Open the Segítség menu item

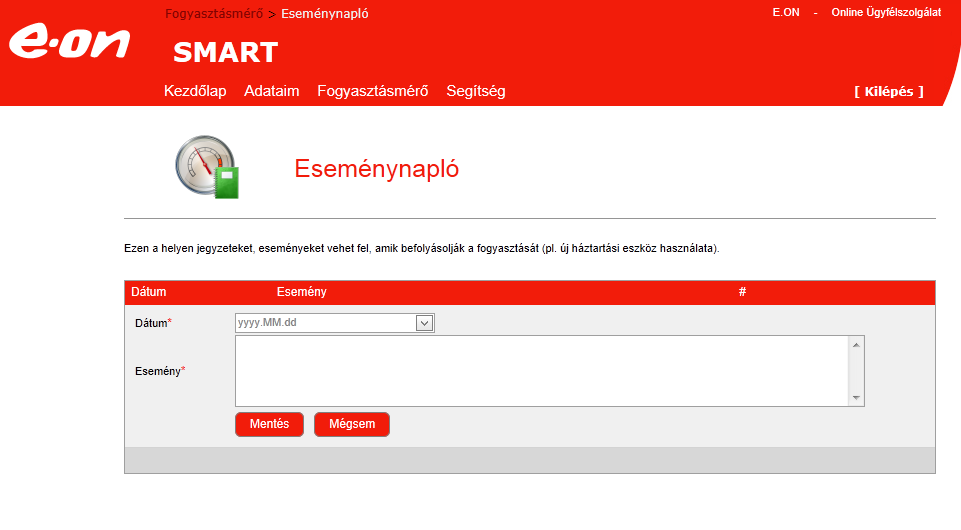[x=476, y=91]
